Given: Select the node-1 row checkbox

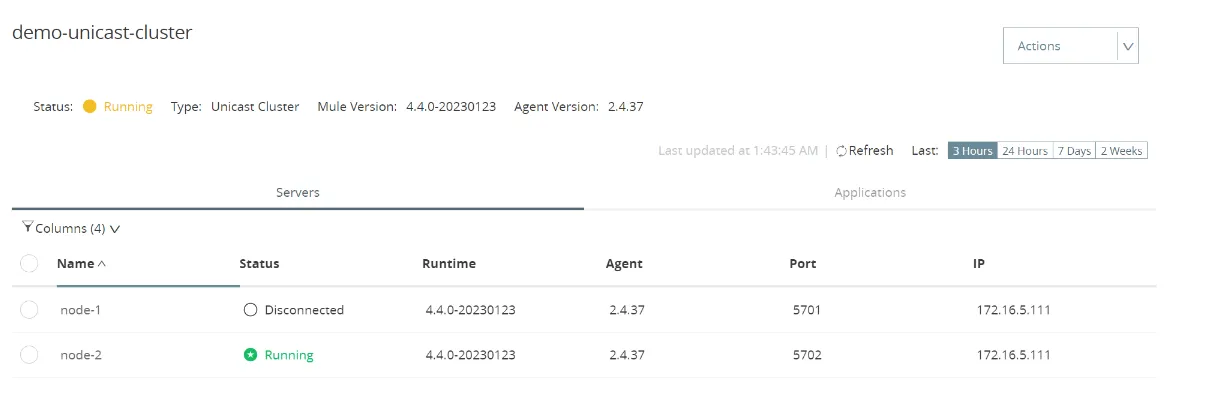Looking at the screenshot, I should (29, 310).
